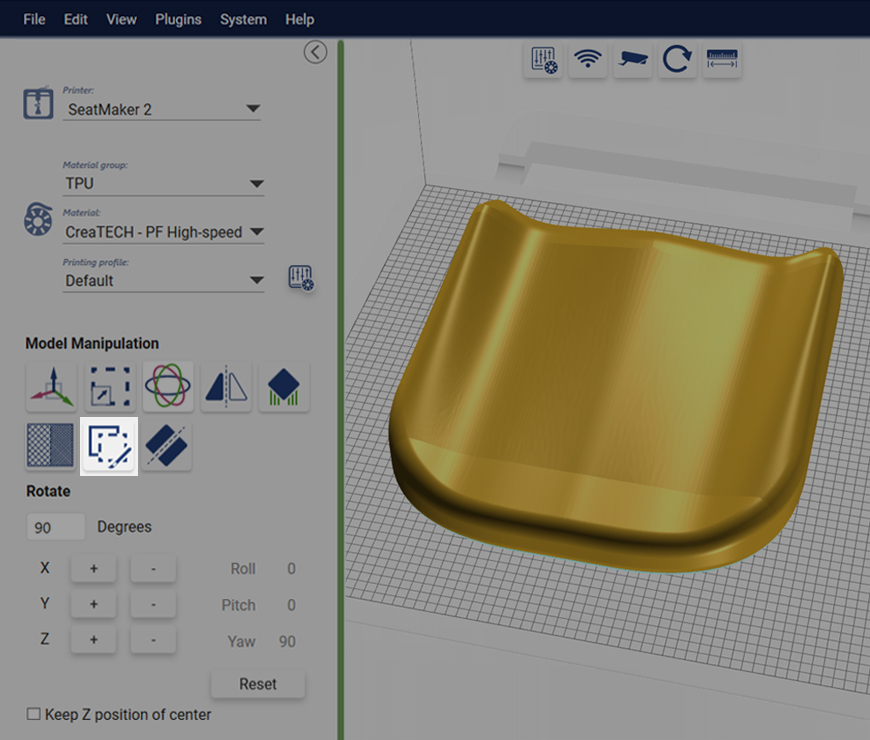Viewport: 870px width, 740px height.
Task: Click the Pitch value 0
Action: (291, 605)
